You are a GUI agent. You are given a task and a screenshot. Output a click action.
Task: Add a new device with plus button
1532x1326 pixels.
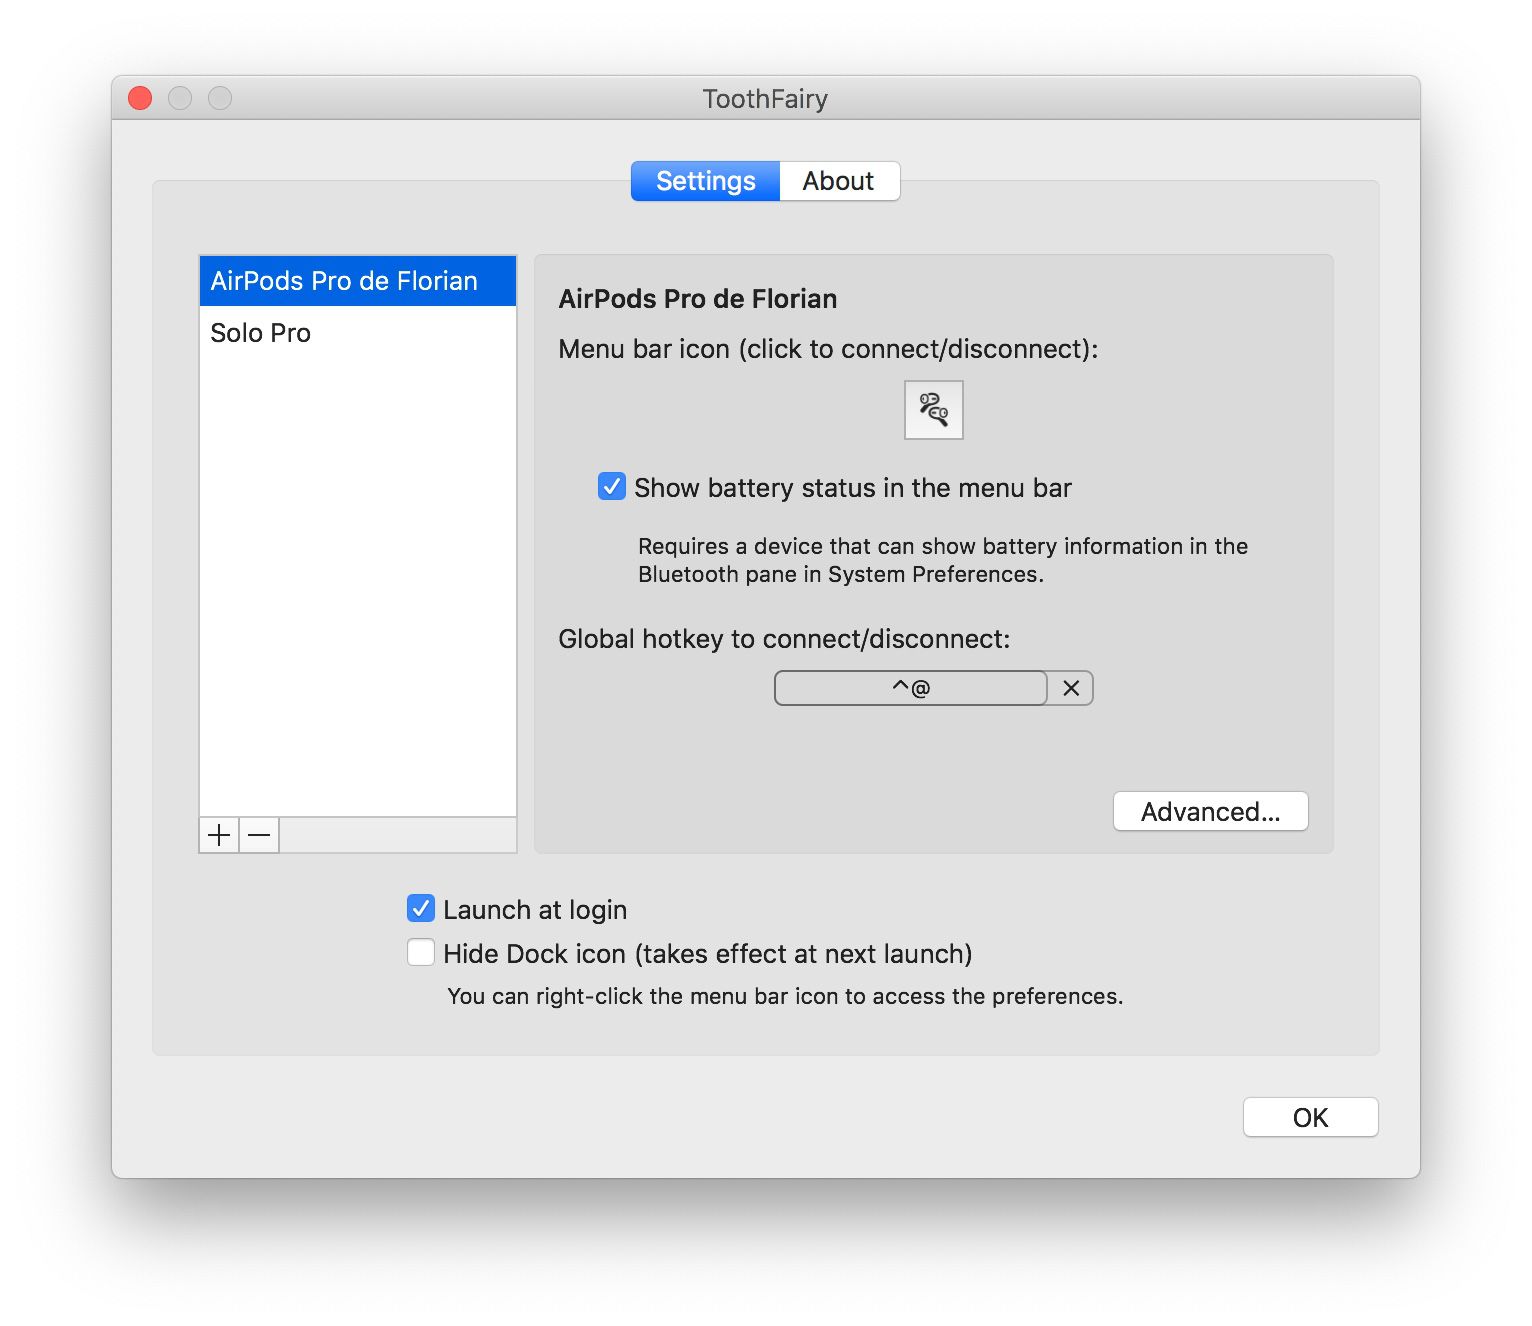[219, 835]
